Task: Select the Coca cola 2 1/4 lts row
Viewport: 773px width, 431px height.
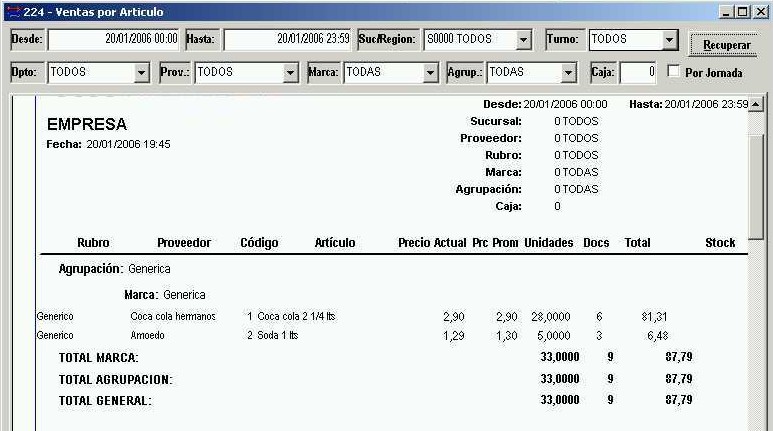Action: tap(296, 316)
